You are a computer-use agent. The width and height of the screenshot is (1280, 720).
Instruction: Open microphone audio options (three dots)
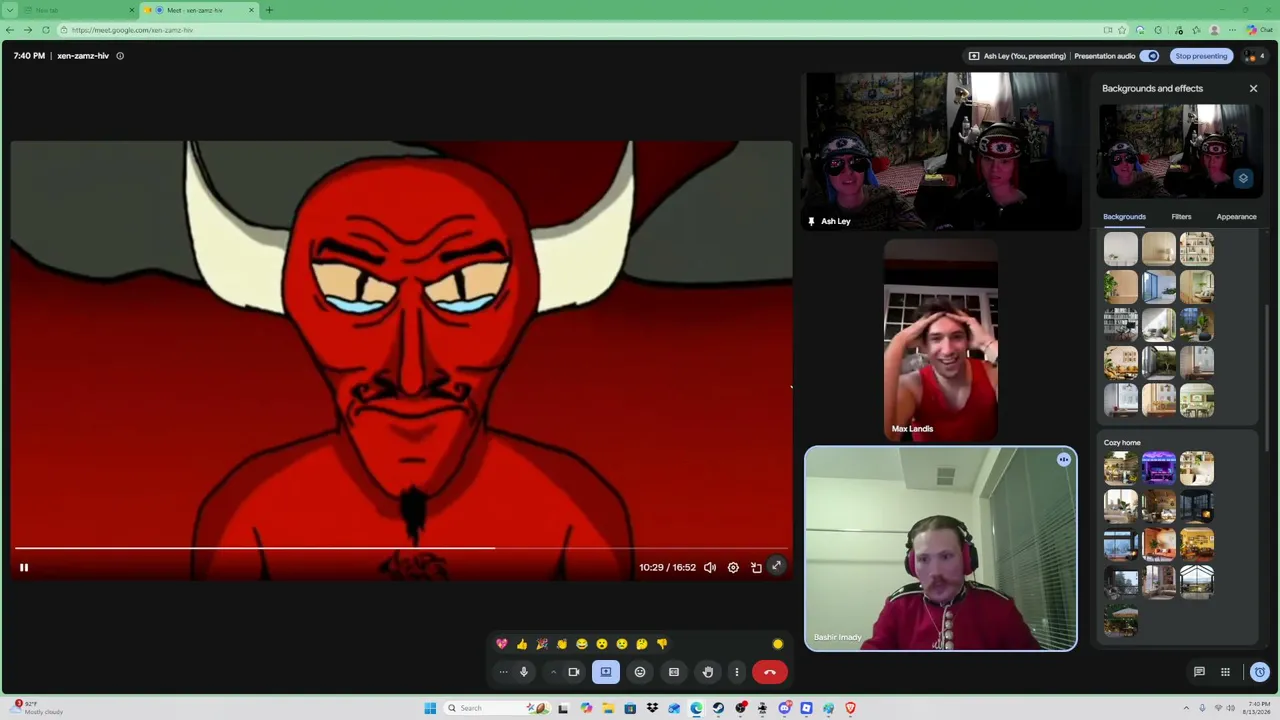pos(503,672)
